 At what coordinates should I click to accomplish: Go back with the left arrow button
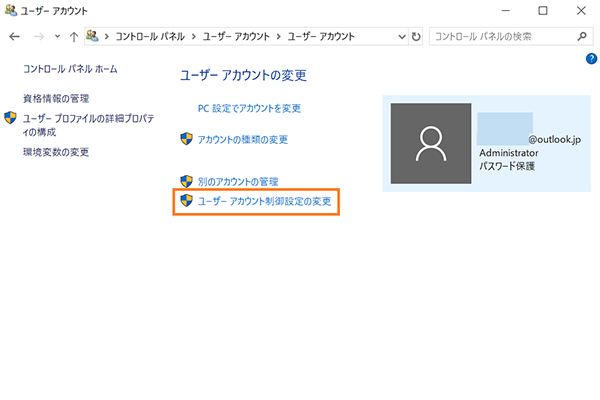[15, 37]
